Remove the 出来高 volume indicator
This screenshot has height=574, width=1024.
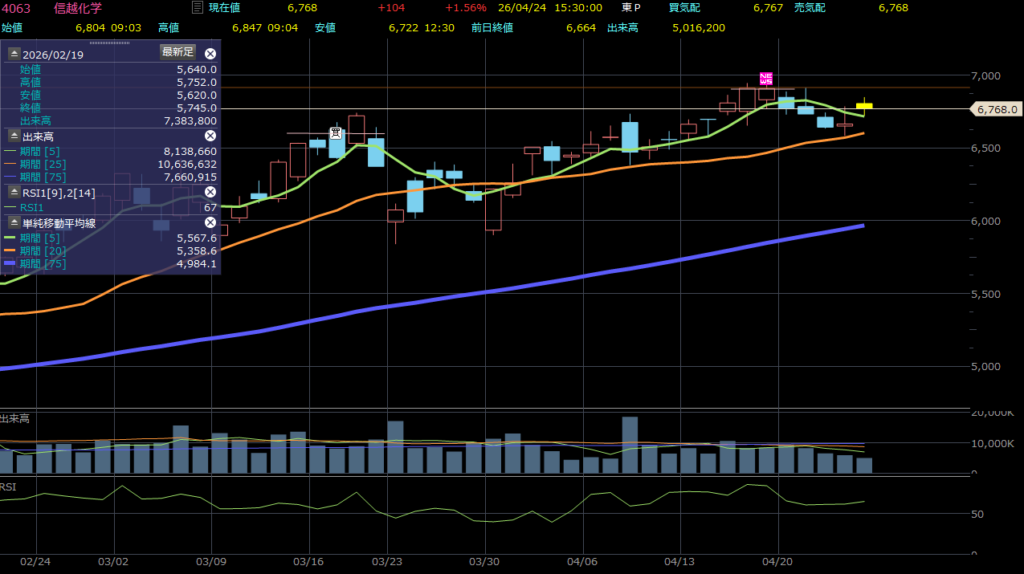click(x=210, y=136)
